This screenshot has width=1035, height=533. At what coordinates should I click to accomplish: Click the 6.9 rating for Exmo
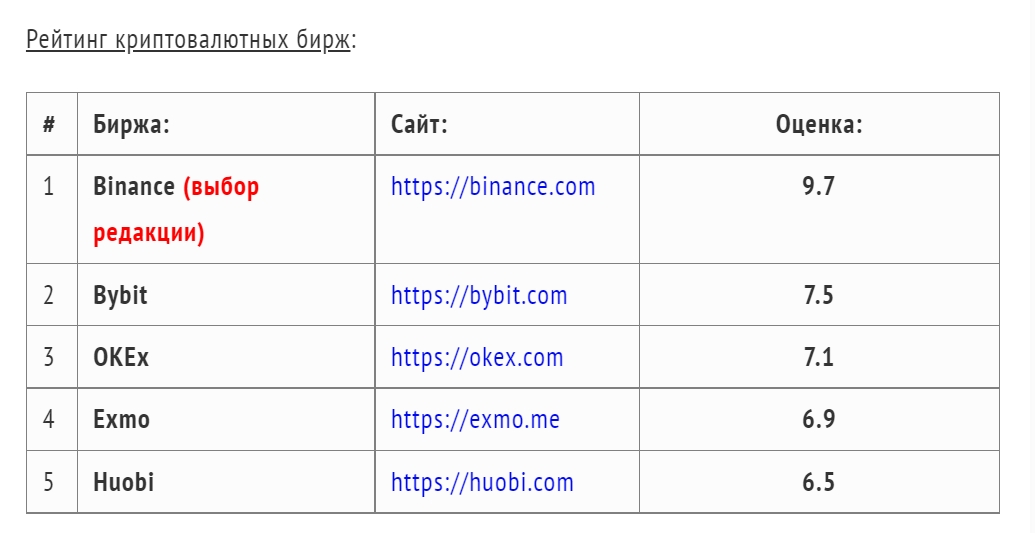click(x=819, y=419)
